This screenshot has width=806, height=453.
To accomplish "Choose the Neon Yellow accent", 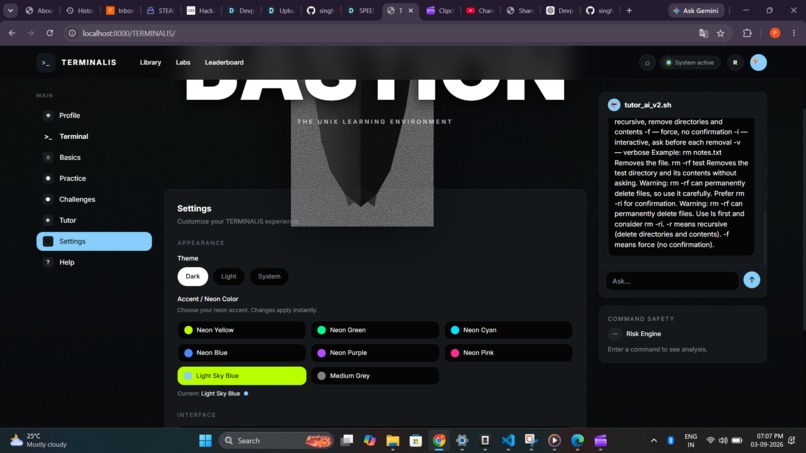I will (242, 330).
